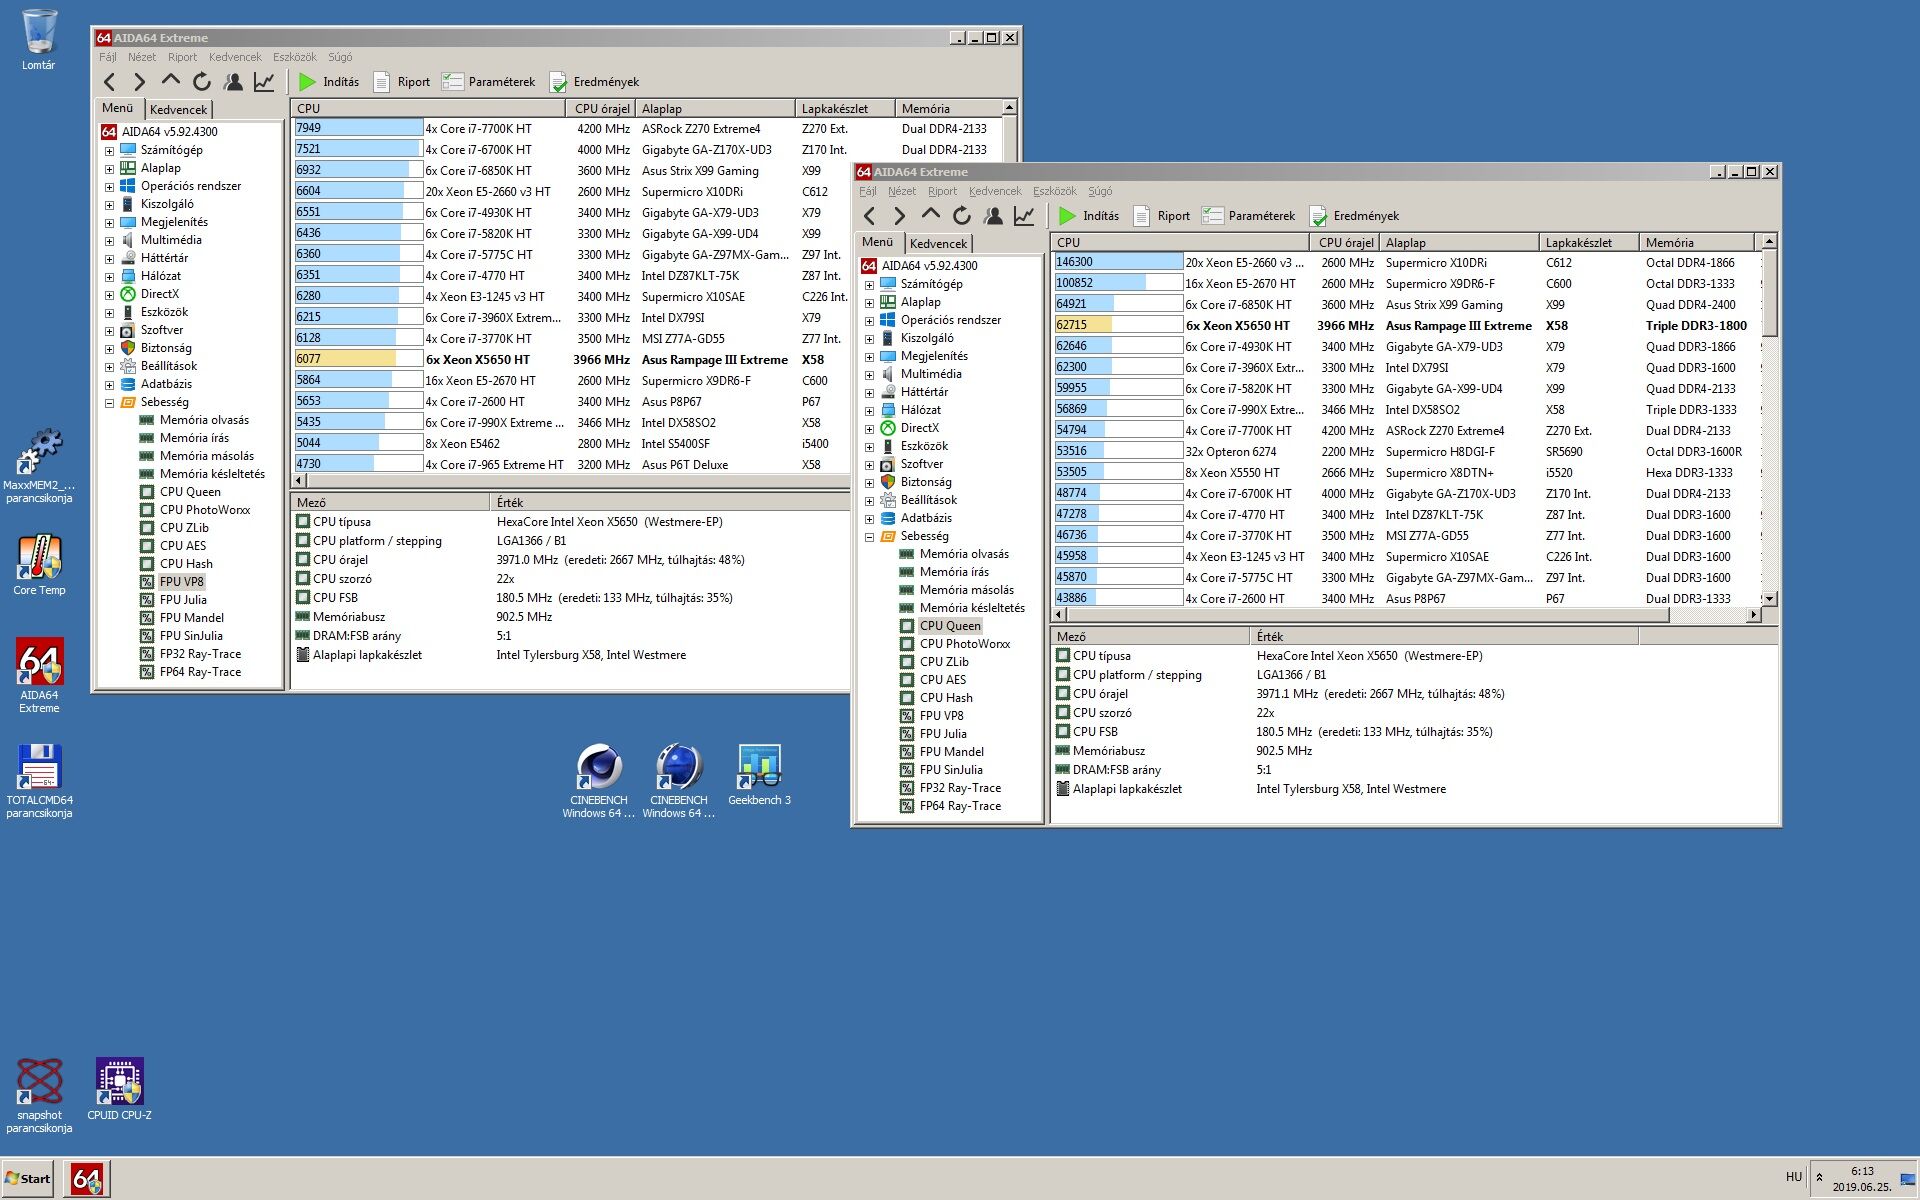This screenshot has height=1200, width=1920.
Task: Click HU language indicator in system tray
Action: click(x=1793, y=1177)
